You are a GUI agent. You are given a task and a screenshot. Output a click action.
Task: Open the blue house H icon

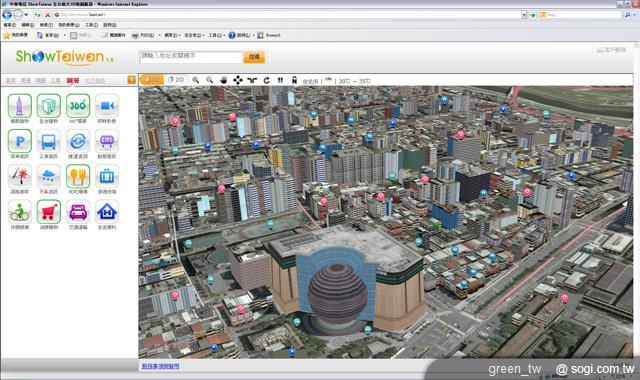click(x=107, y=212)
